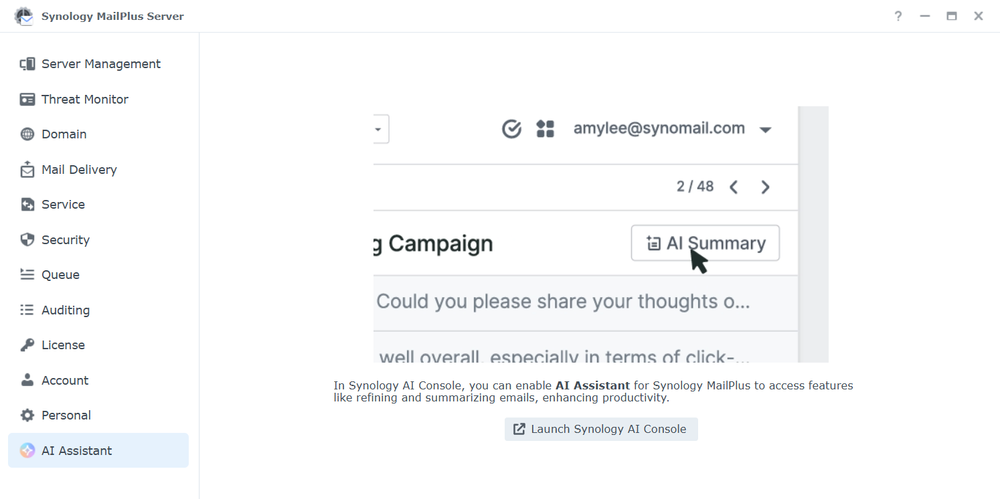Click the apps grid icon in preview
This screenshot has height=499, width=1000.
[x=545, y=129]
